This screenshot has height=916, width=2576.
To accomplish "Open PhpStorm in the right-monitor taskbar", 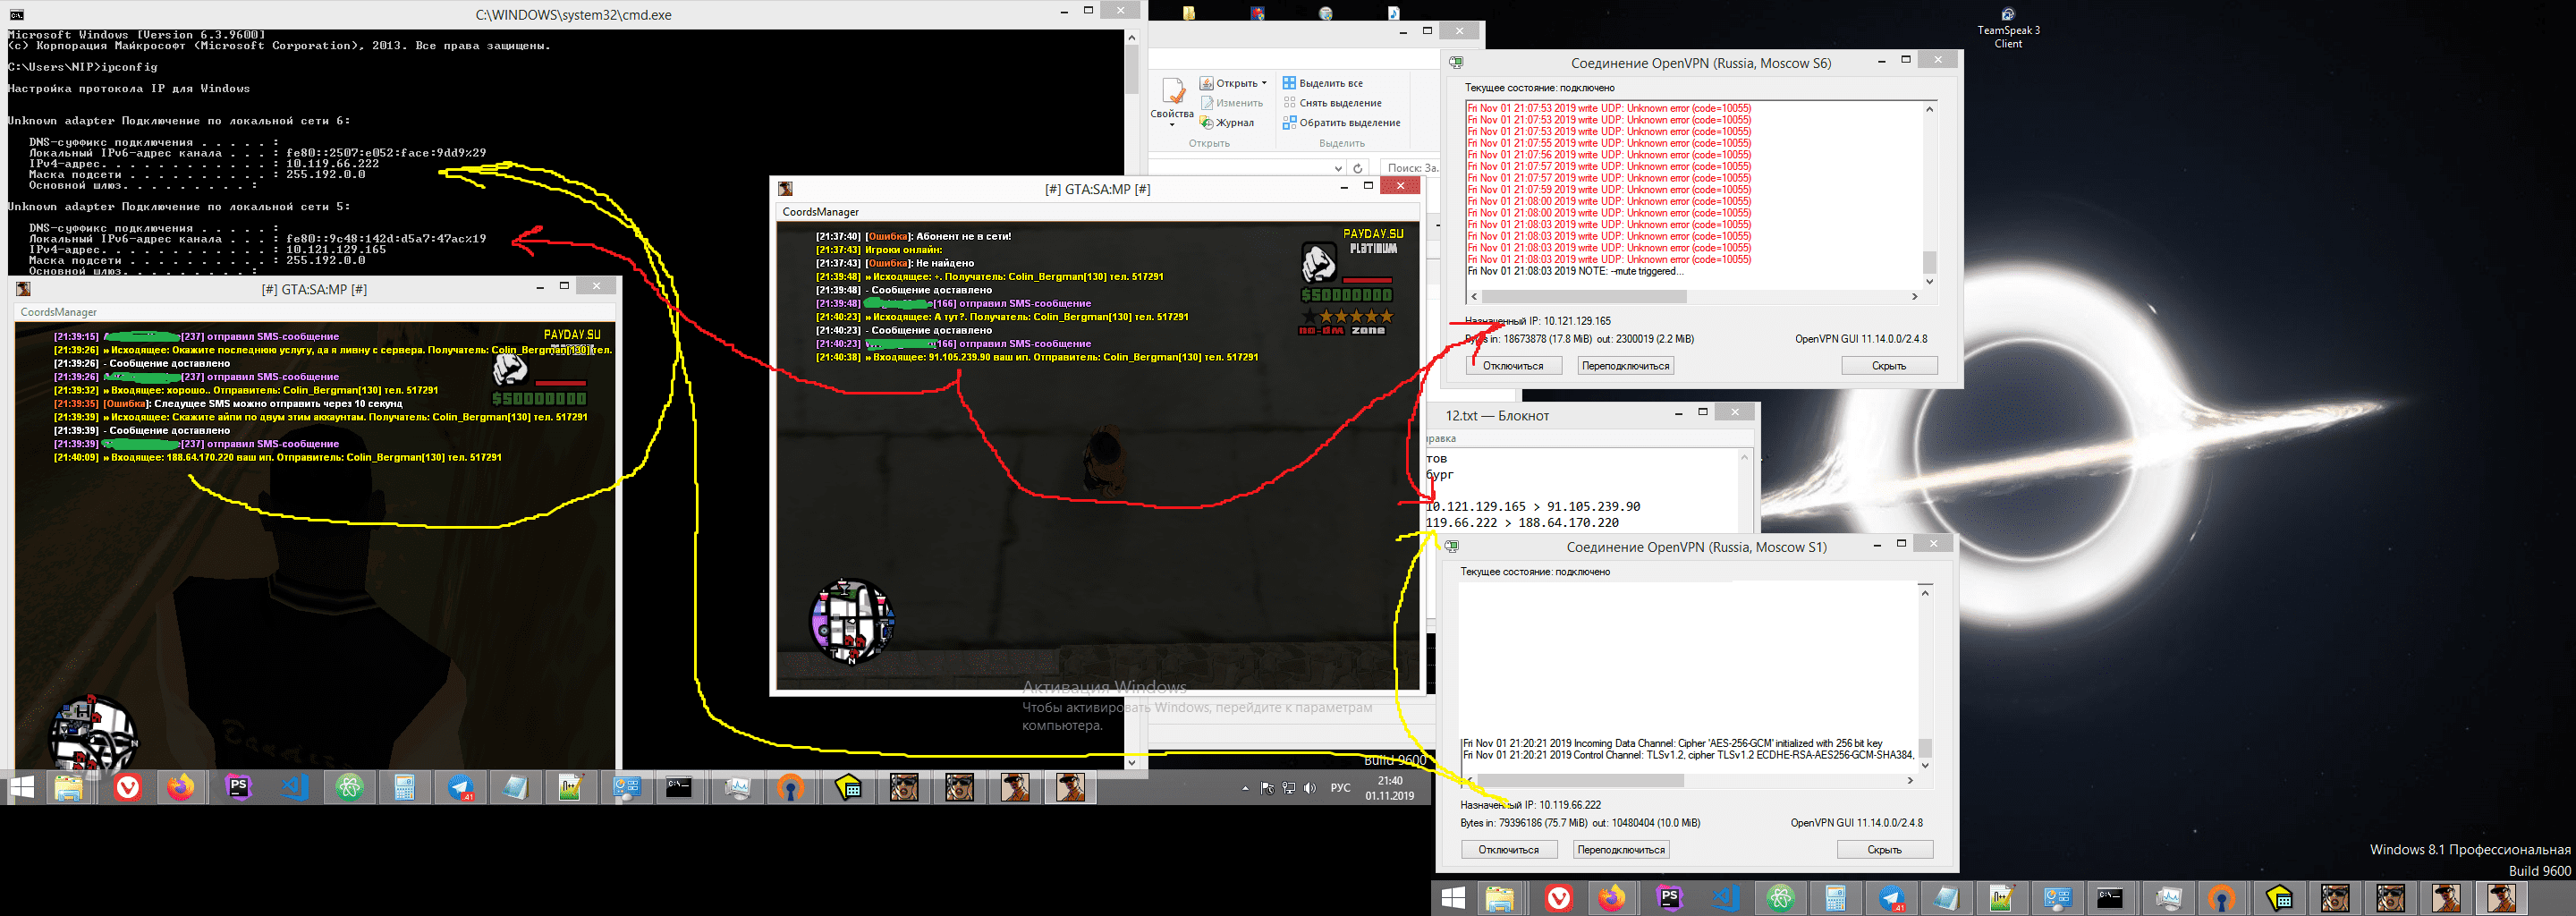I will pos(1669,899).
